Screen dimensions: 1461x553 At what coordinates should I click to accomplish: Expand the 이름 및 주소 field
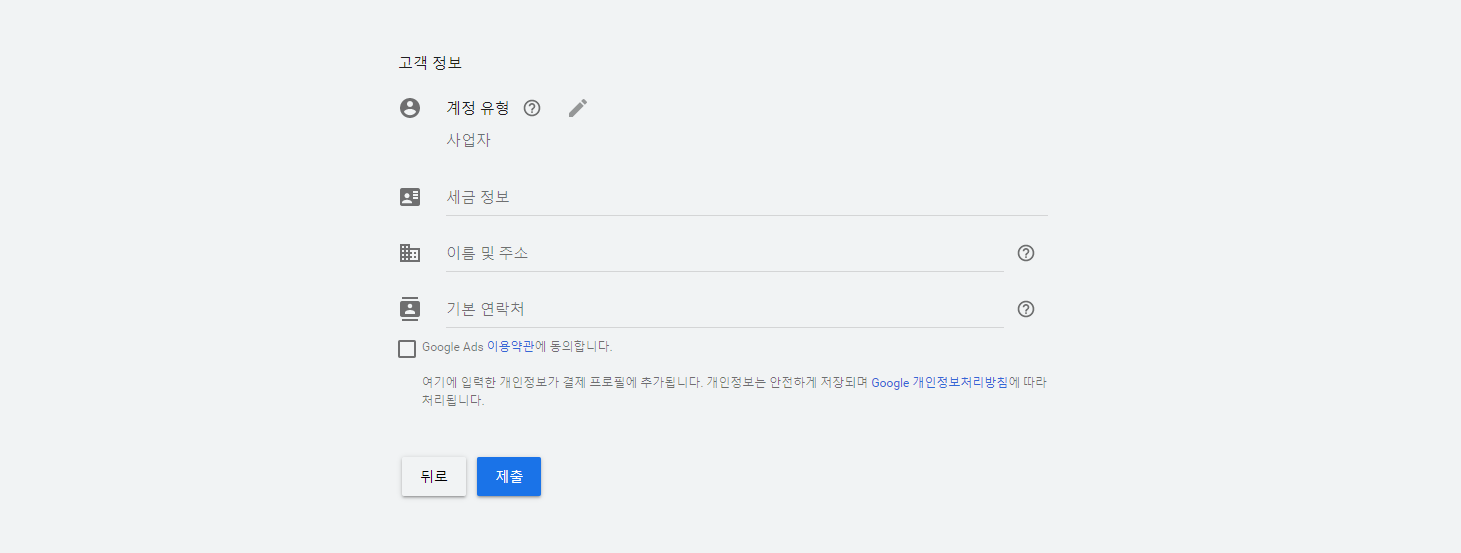click(x=724, y=253)
